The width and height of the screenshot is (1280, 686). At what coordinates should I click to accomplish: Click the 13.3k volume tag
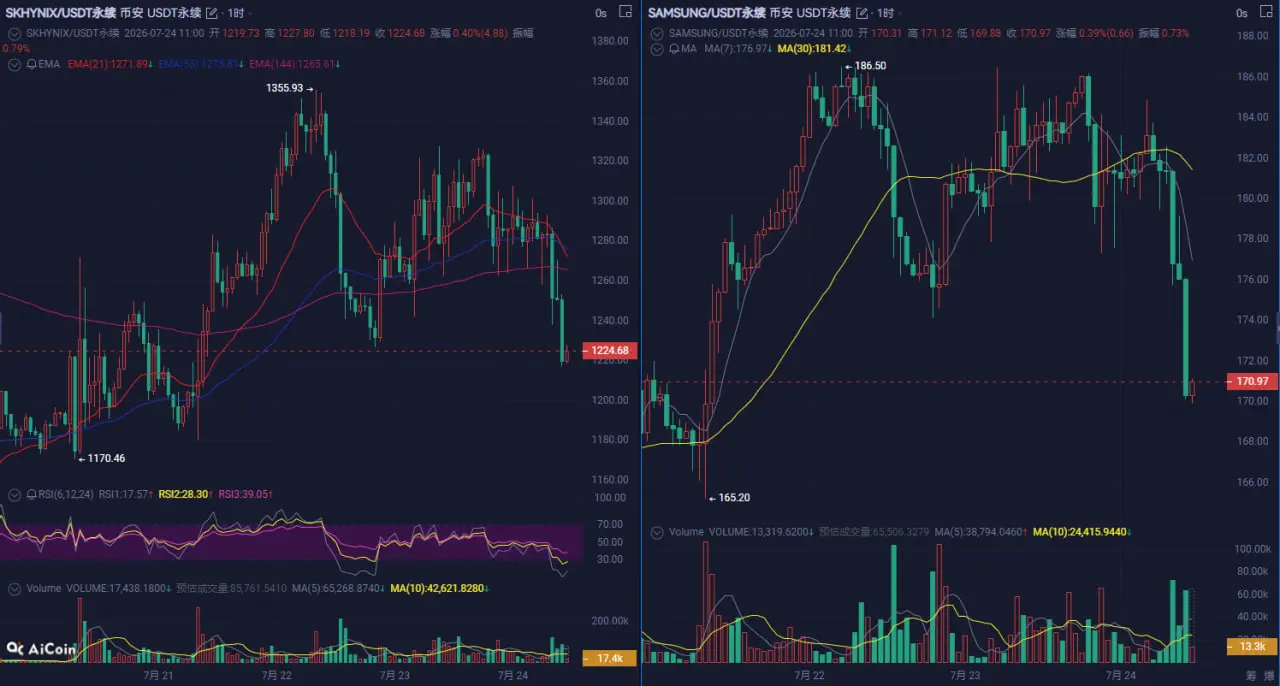pos(1252,646)
